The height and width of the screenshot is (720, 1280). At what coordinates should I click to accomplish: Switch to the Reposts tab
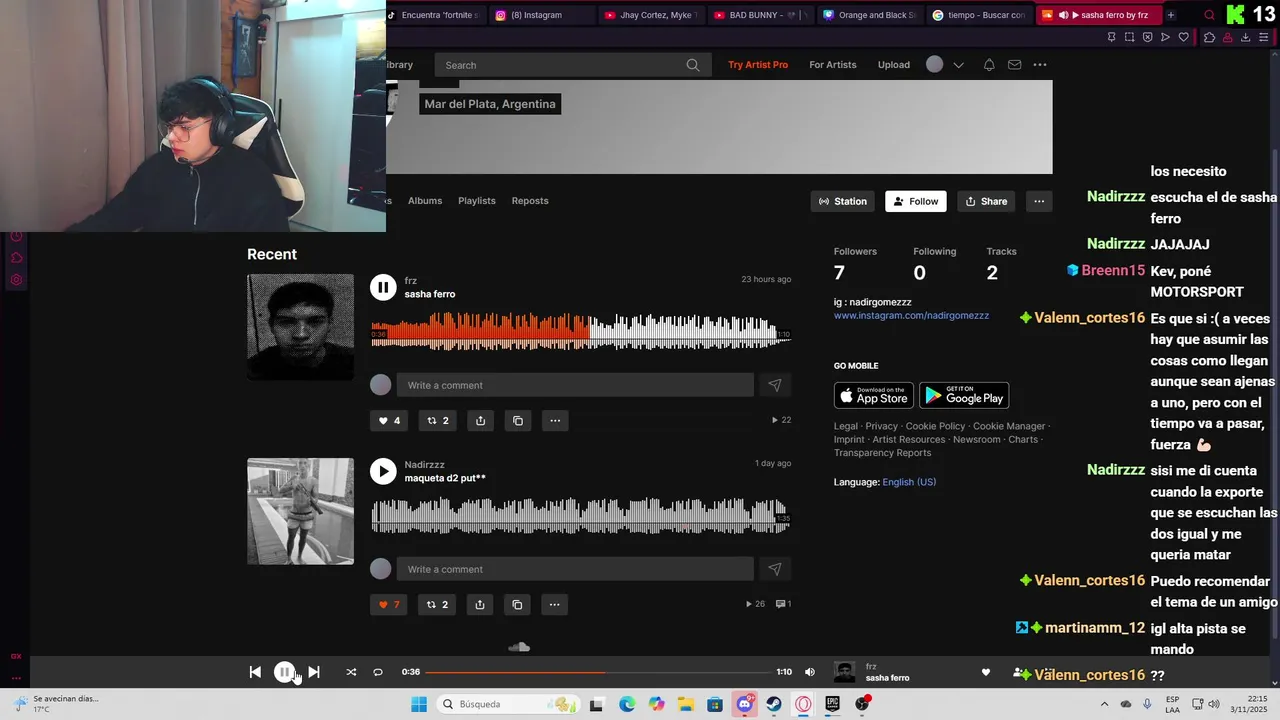530,201
